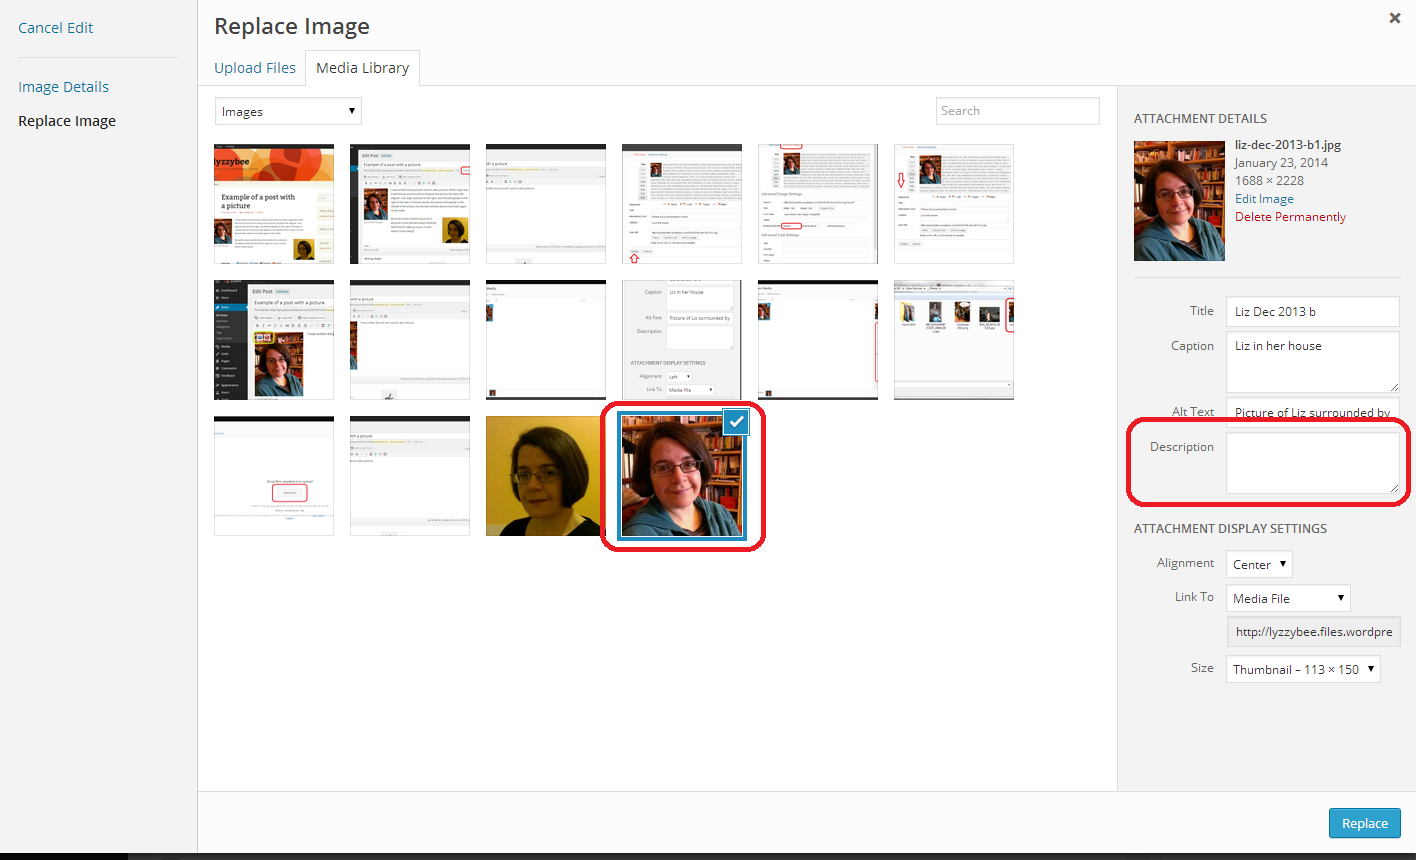Open the Alignment dropdown set to Center

point(1259,564)
